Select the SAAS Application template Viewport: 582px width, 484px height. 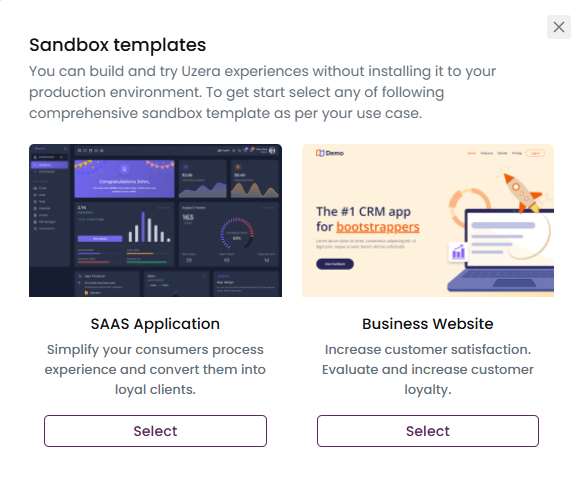tap(156, 431)
